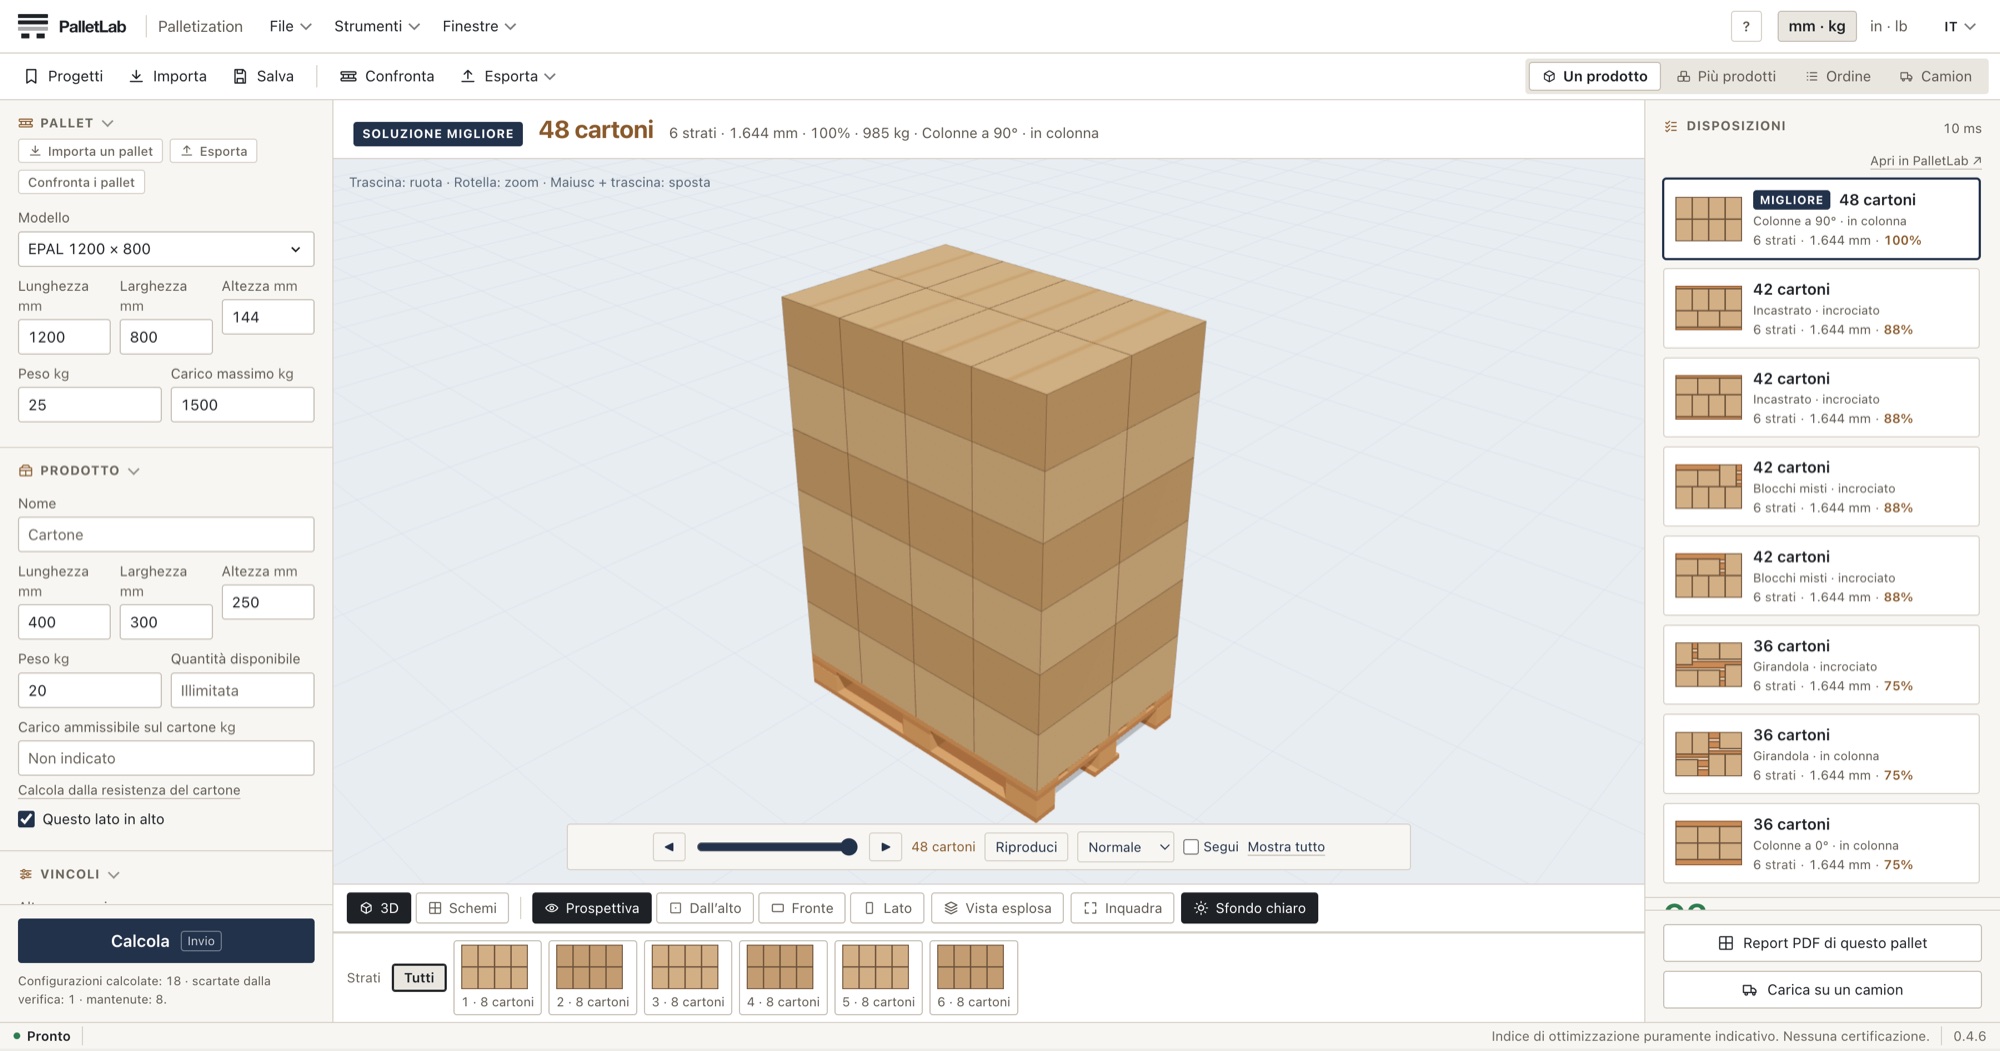Viewport: 2000px width, 1051px height.
Task: Open the help question mark button
Action: pyautogui.click(x=1746, y=27)
